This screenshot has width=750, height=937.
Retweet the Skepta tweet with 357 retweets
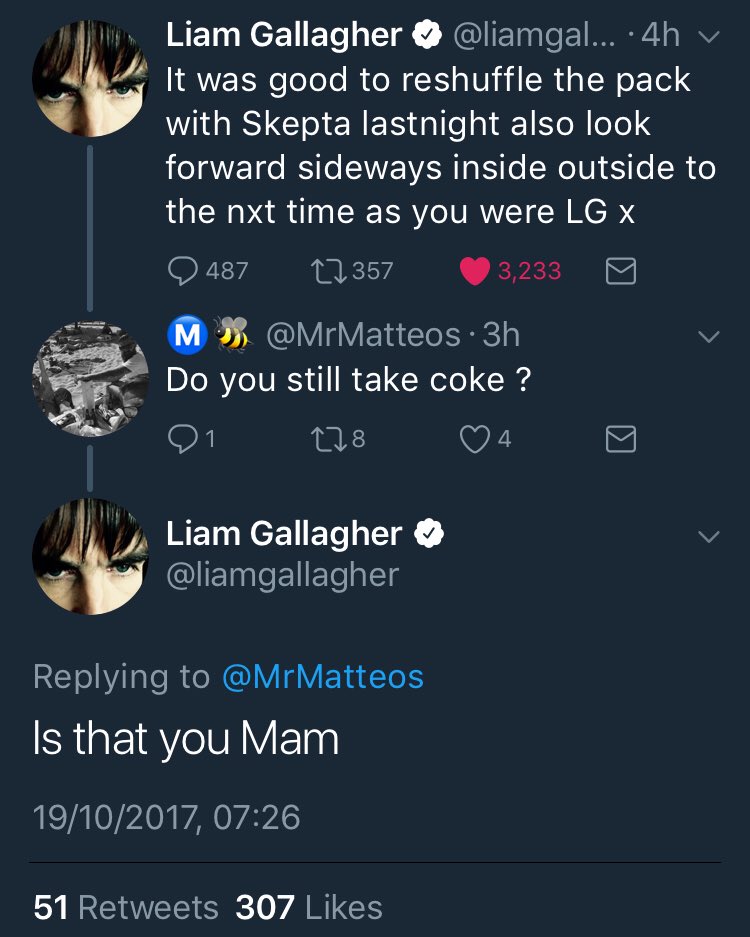[329, 271]
